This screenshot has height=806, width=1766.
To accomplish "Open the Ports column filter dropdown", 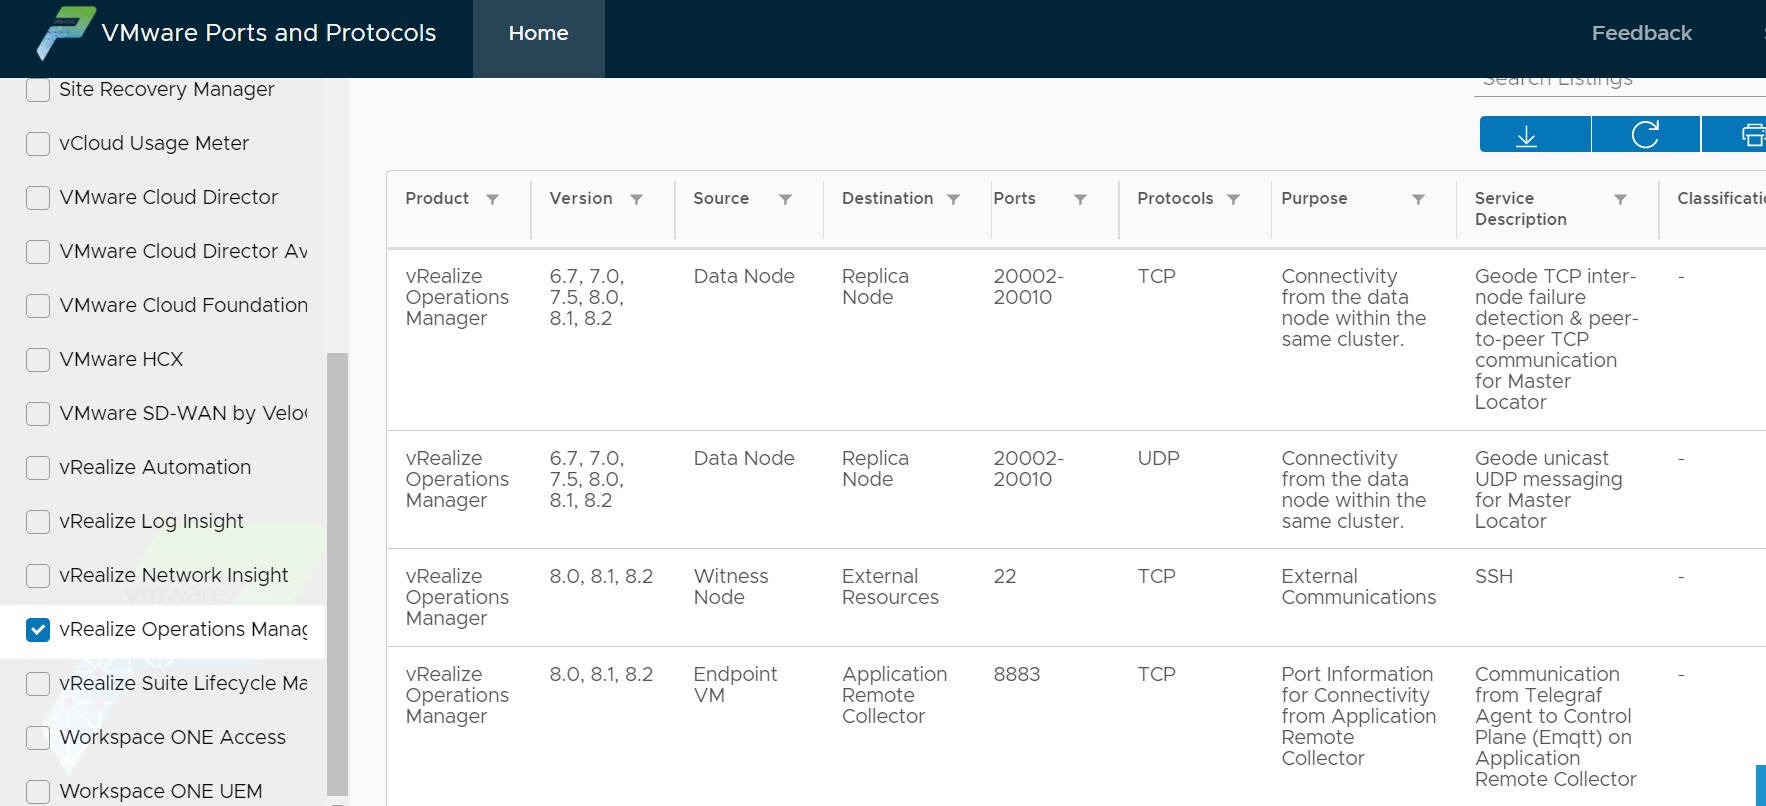I will [1080, 199].
